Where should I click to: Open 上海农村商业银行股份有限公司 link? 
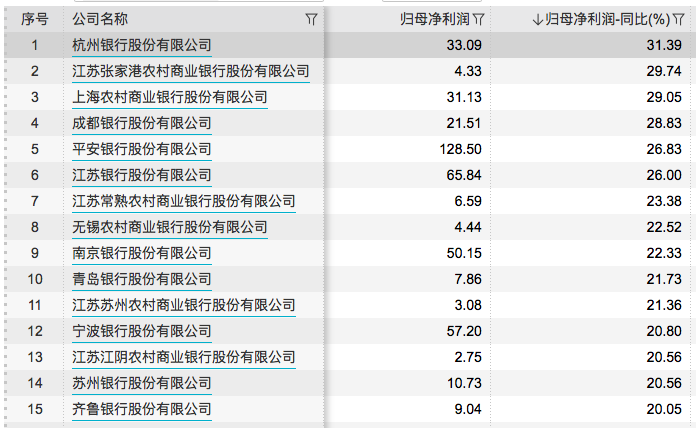pos(170,97)
